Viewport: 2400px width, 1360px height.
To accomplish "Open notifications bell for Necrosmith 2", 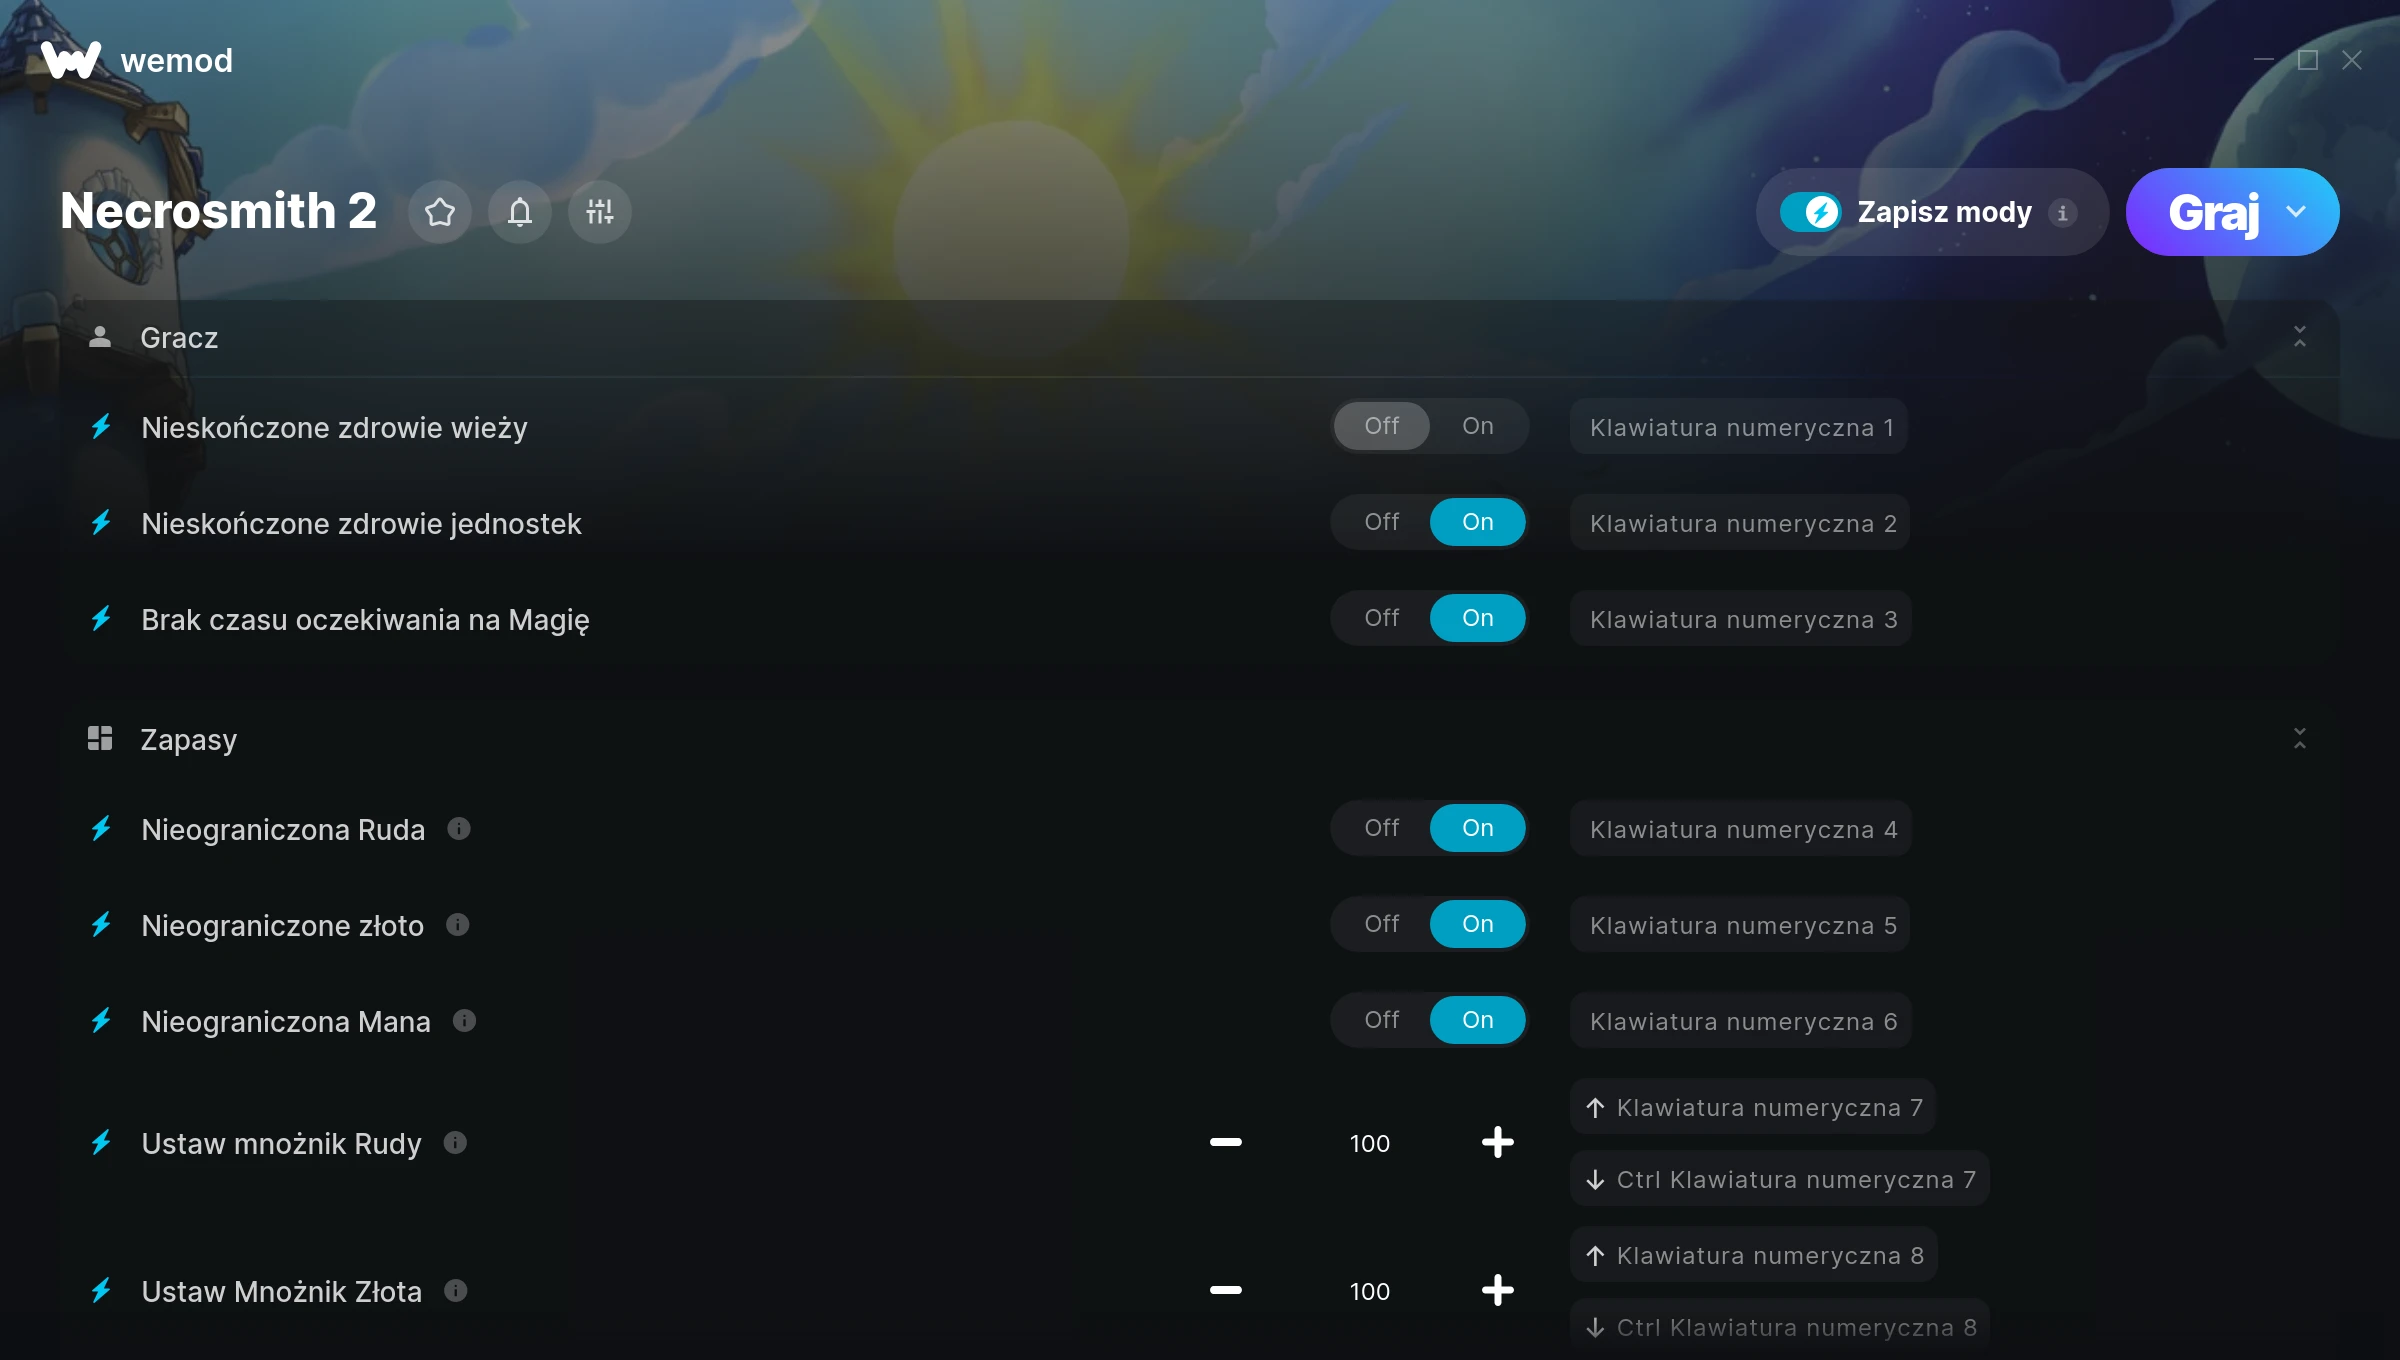I will tap(519, 212).
